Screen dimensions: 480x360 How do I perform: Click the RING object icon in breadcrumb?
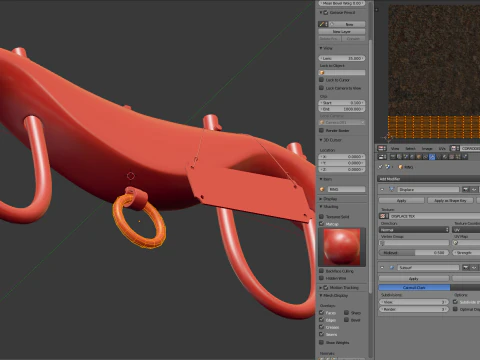(x=400, y=167)
